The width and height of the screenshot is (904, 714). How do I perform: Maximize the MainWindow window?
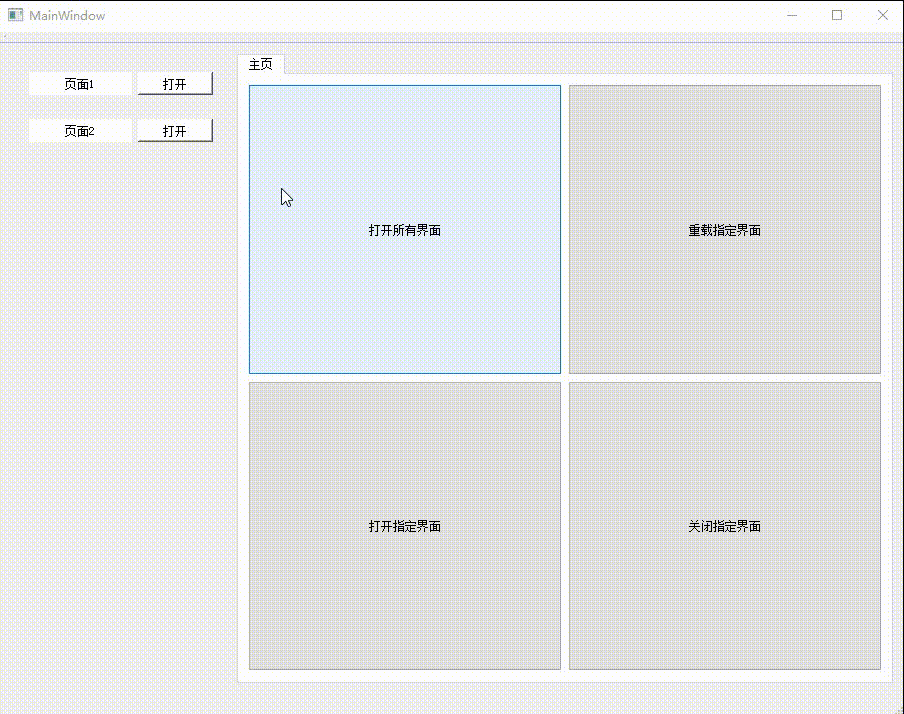[837, 16]
